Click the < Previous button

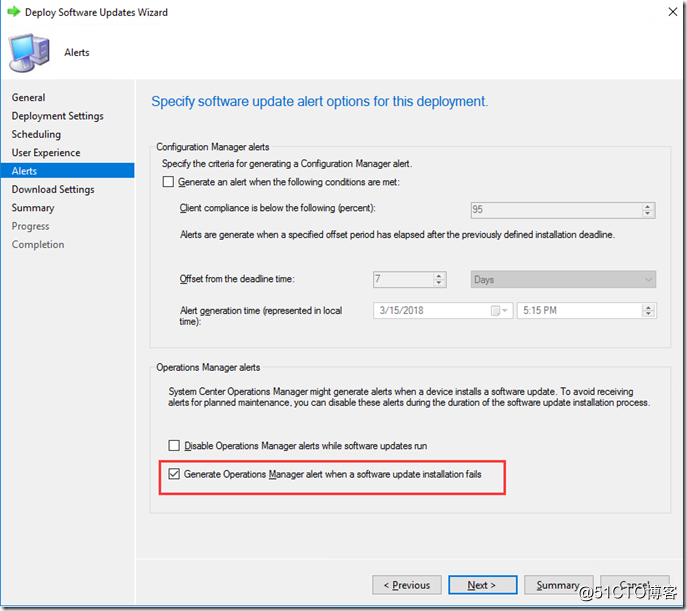point(407,585)
